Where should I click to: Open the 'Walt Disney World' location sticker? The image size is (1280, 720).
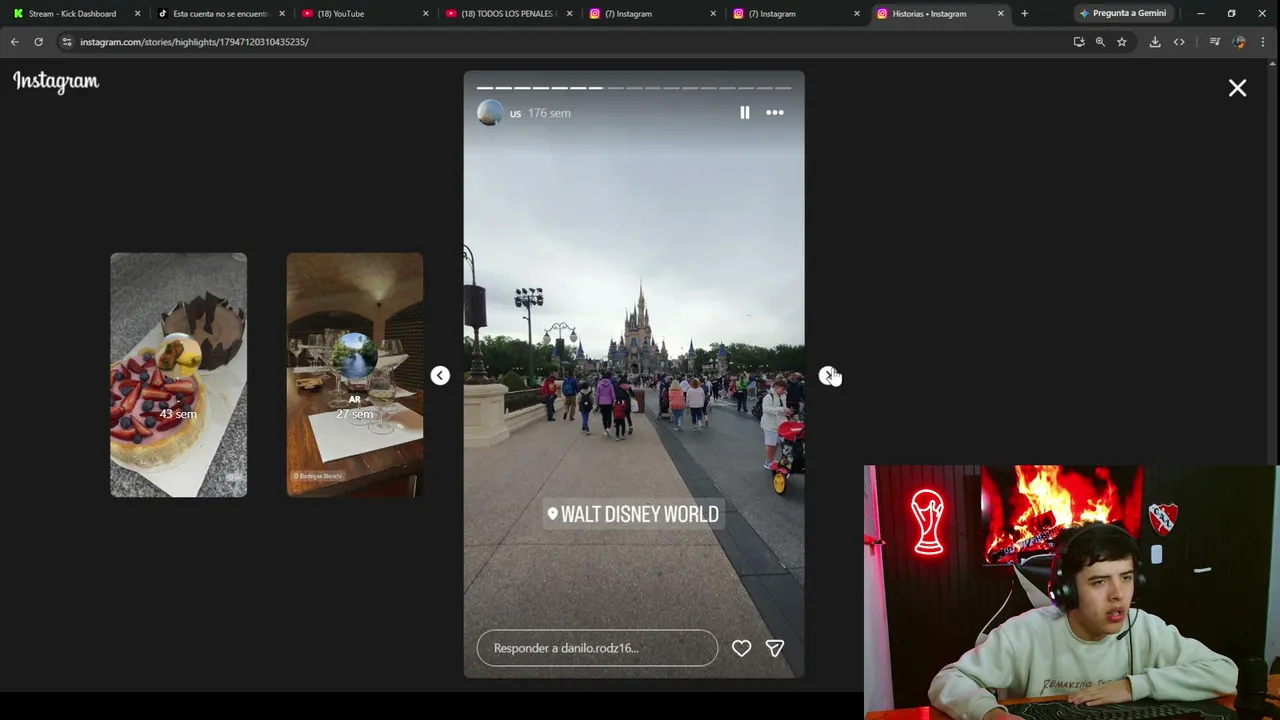633,514
